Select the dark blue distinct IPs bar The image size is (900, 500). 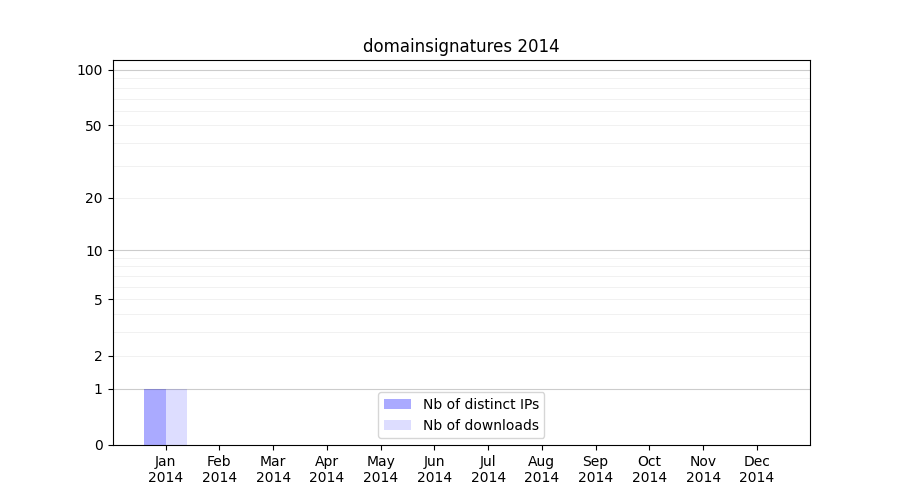pos(155,417)
